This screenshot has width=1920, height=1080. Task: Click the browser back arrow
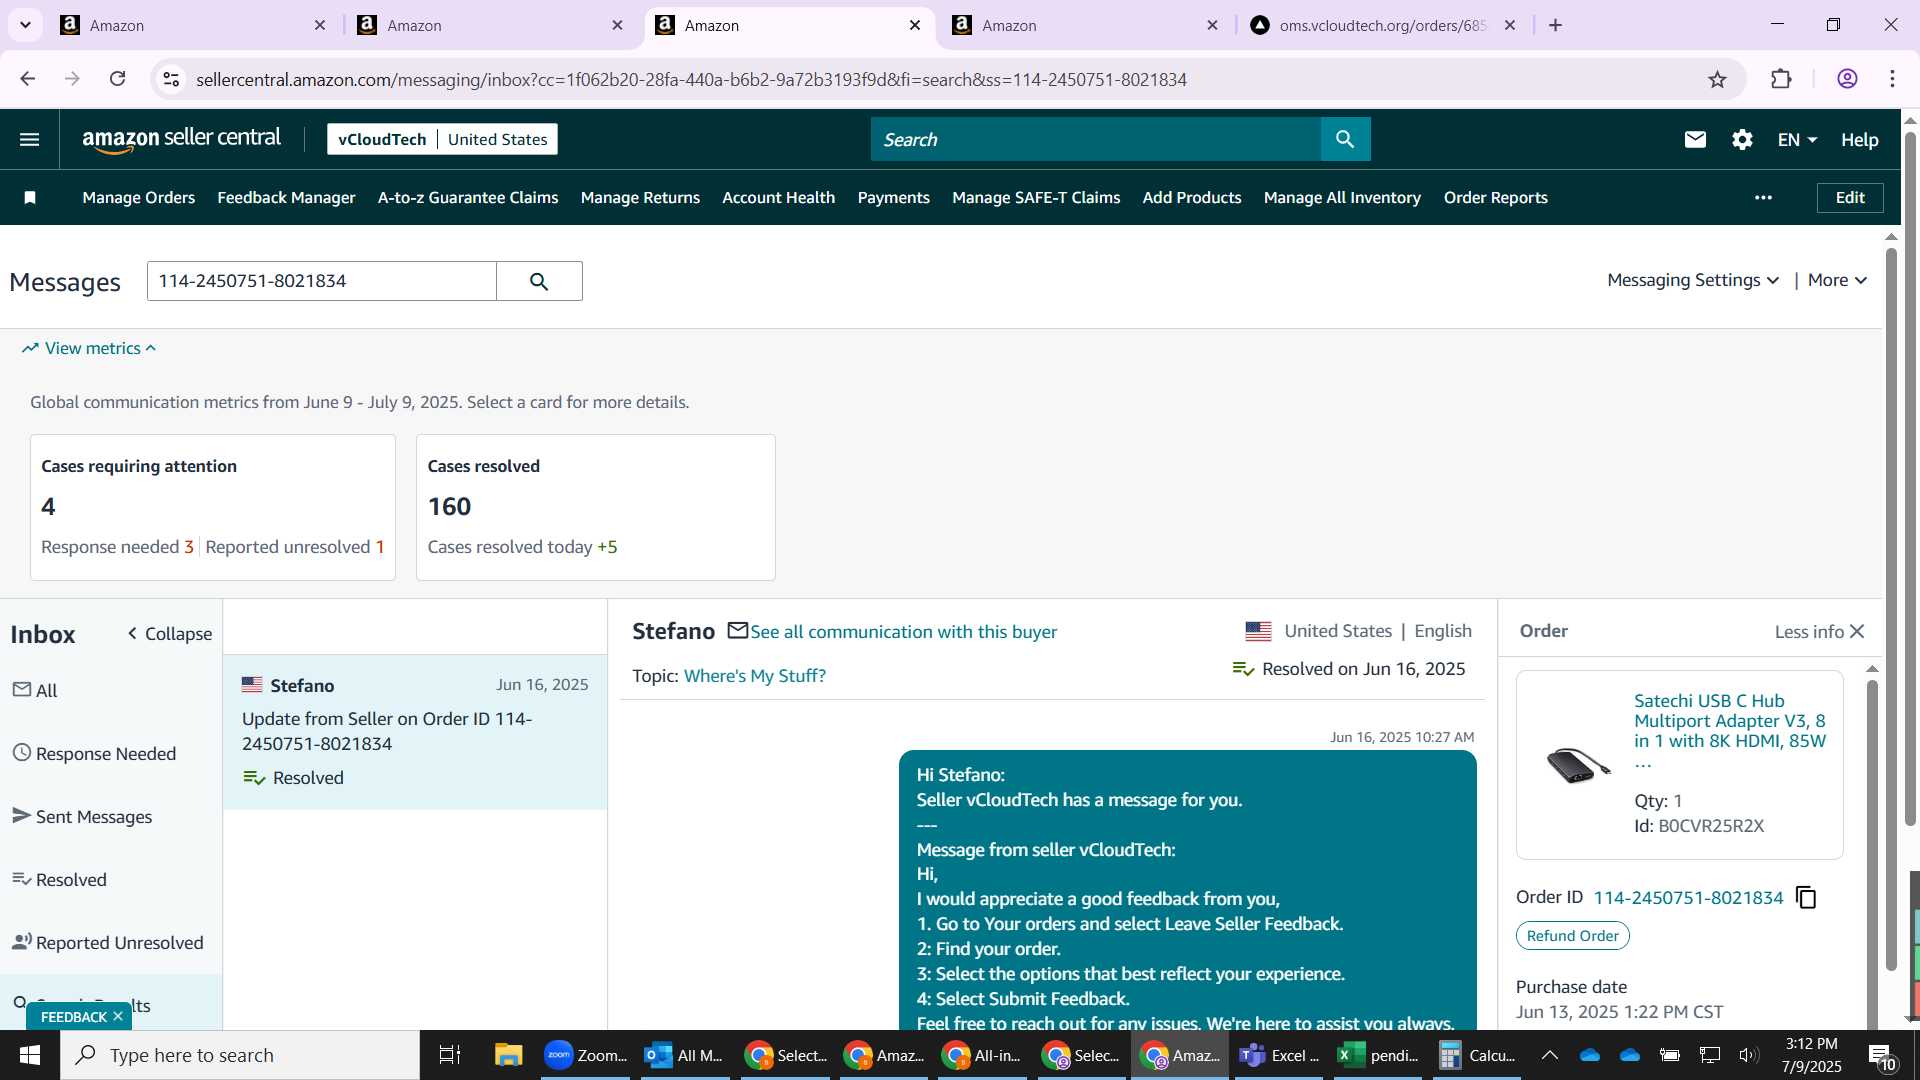coord(28,79)
